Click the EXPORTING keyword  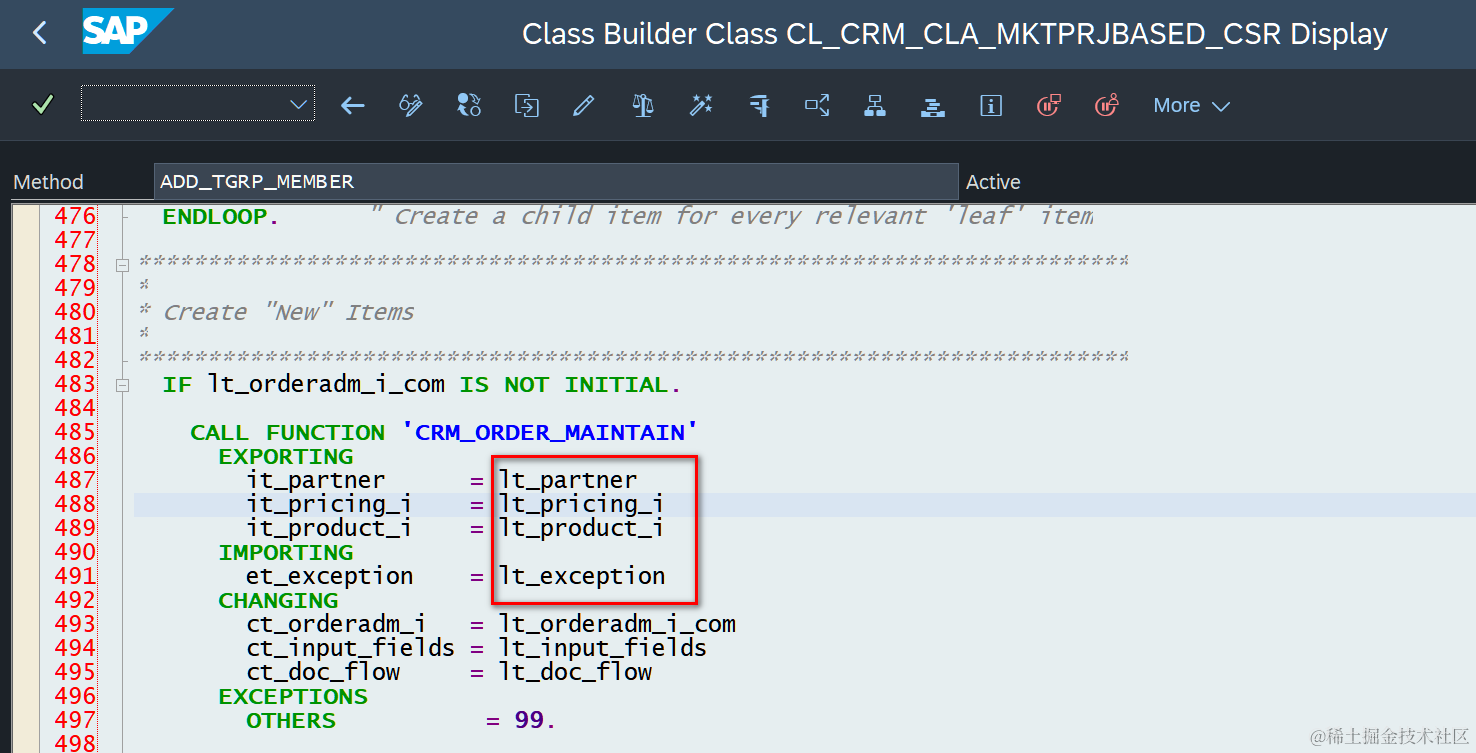[x=286, y=457]
